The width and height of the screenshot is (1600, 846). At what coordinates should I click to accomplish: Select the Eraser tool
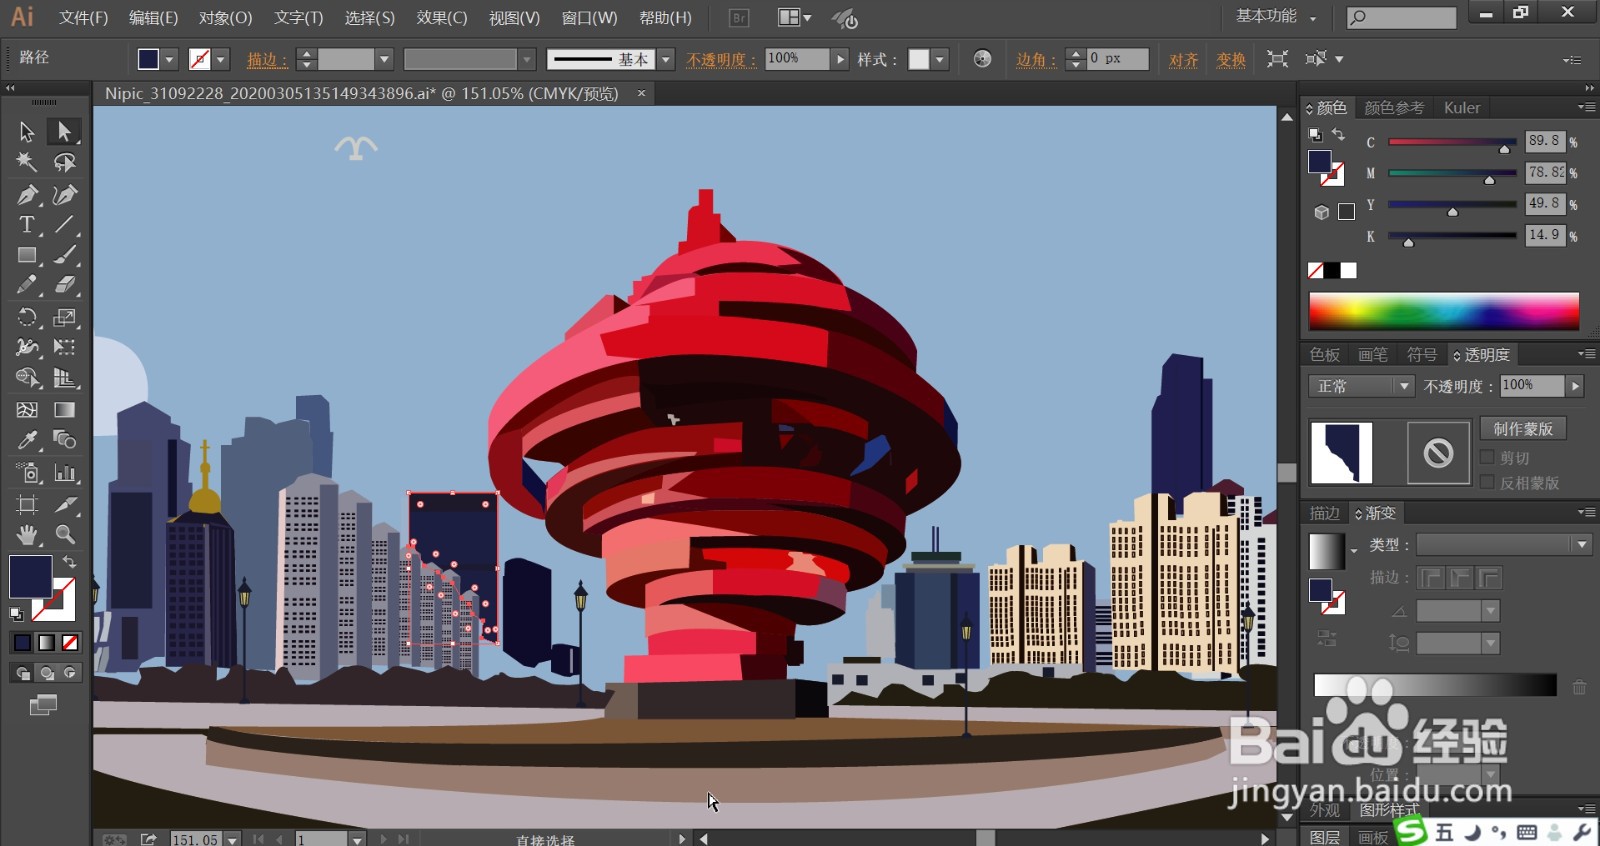coord(64,285)
